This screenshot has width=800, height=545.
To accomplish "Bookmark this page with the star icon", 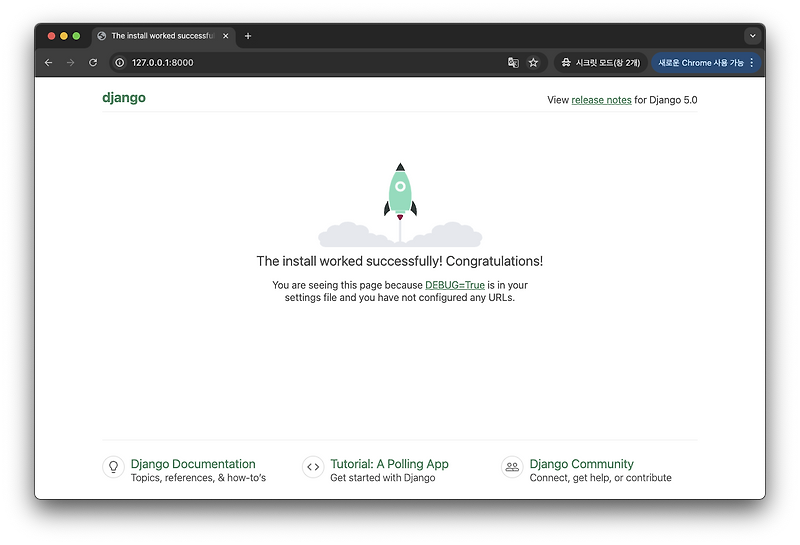I will tap(533, 63).
